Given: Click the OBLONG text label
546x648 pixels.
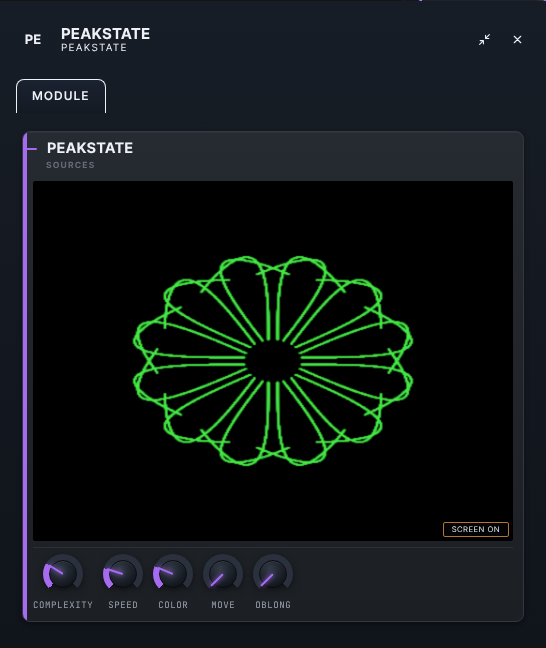Looking at the screenshot, I should coord(273,605).
